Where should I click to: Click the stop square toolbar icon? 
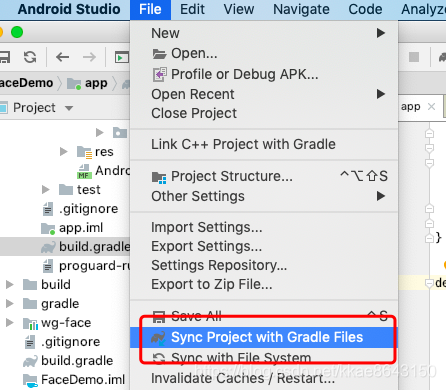click(x=414, y=57)
